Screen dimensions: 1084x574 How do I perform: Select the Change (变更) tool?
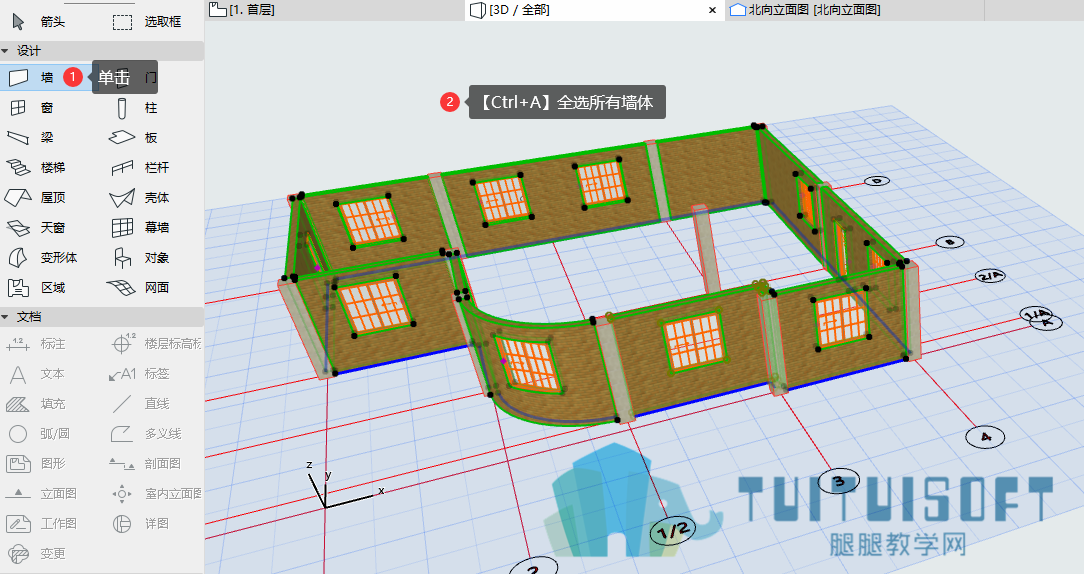pos(36,554)
